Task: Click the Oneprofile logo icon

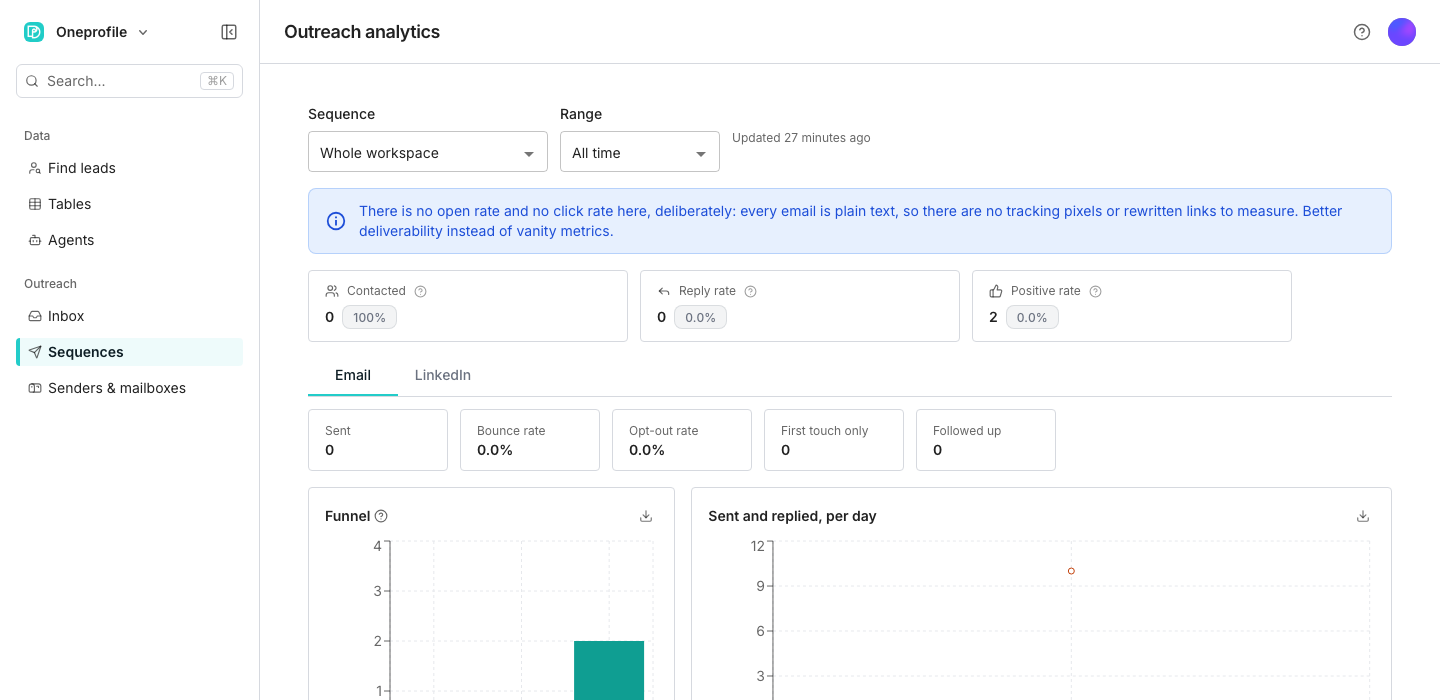Action: 34,32
